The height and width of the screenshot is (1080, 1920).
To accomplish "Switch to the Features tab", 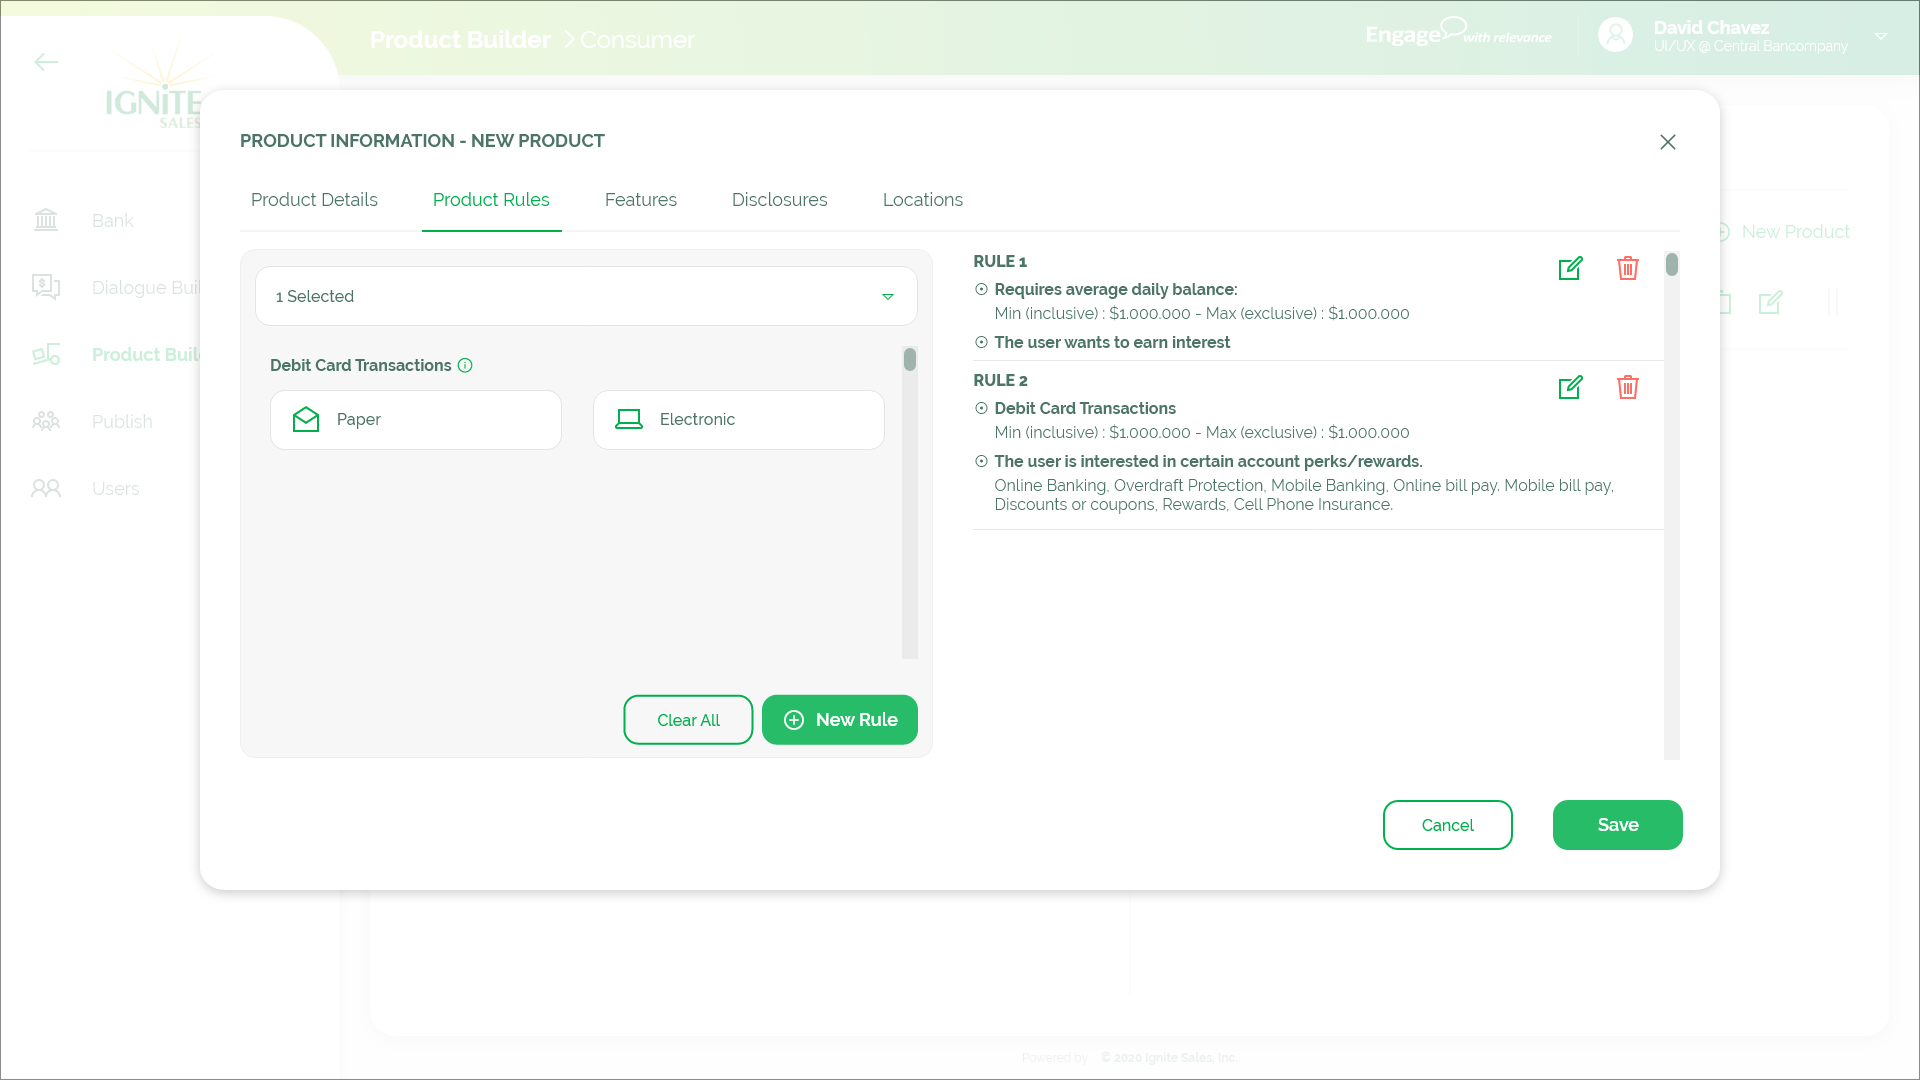I will 640,200.
